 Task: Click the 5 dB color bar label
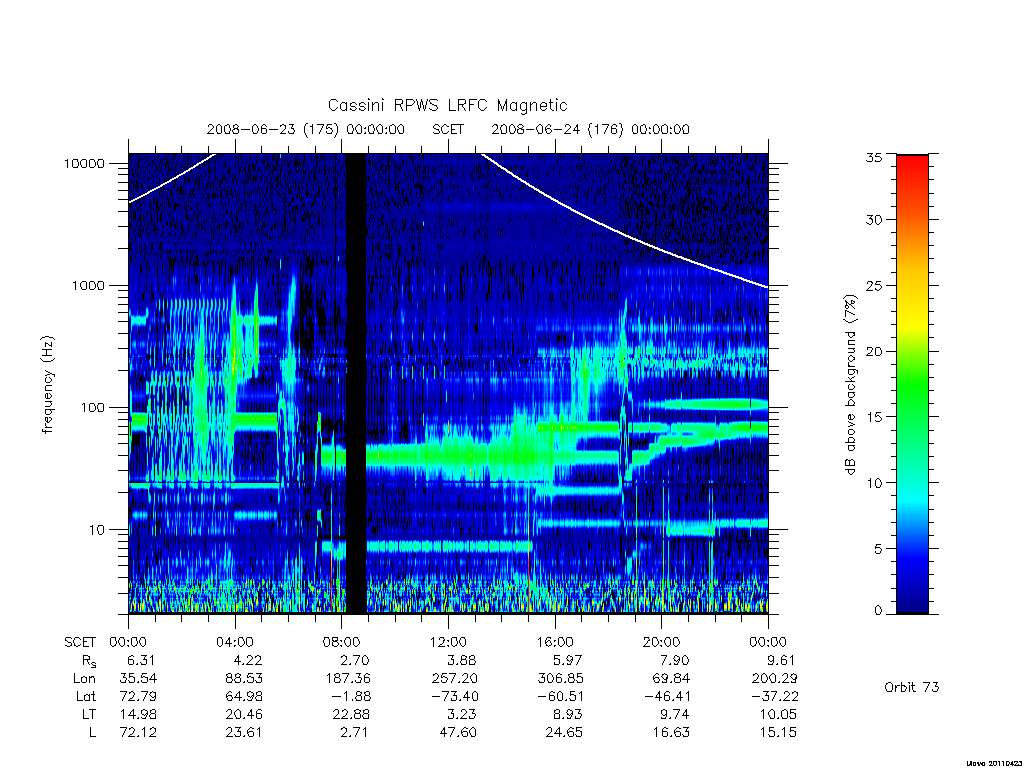point(878,549)
